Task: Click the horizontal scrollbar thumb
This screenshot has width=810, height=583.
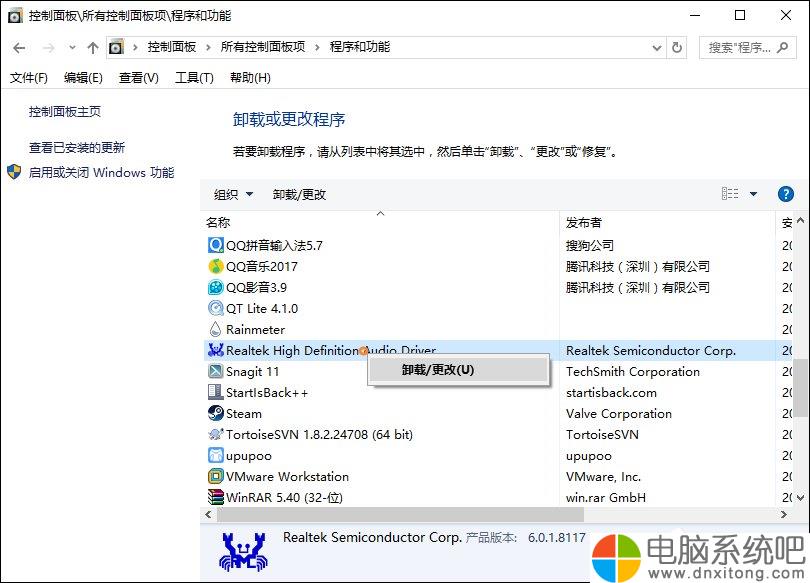Action: point(400,514)
